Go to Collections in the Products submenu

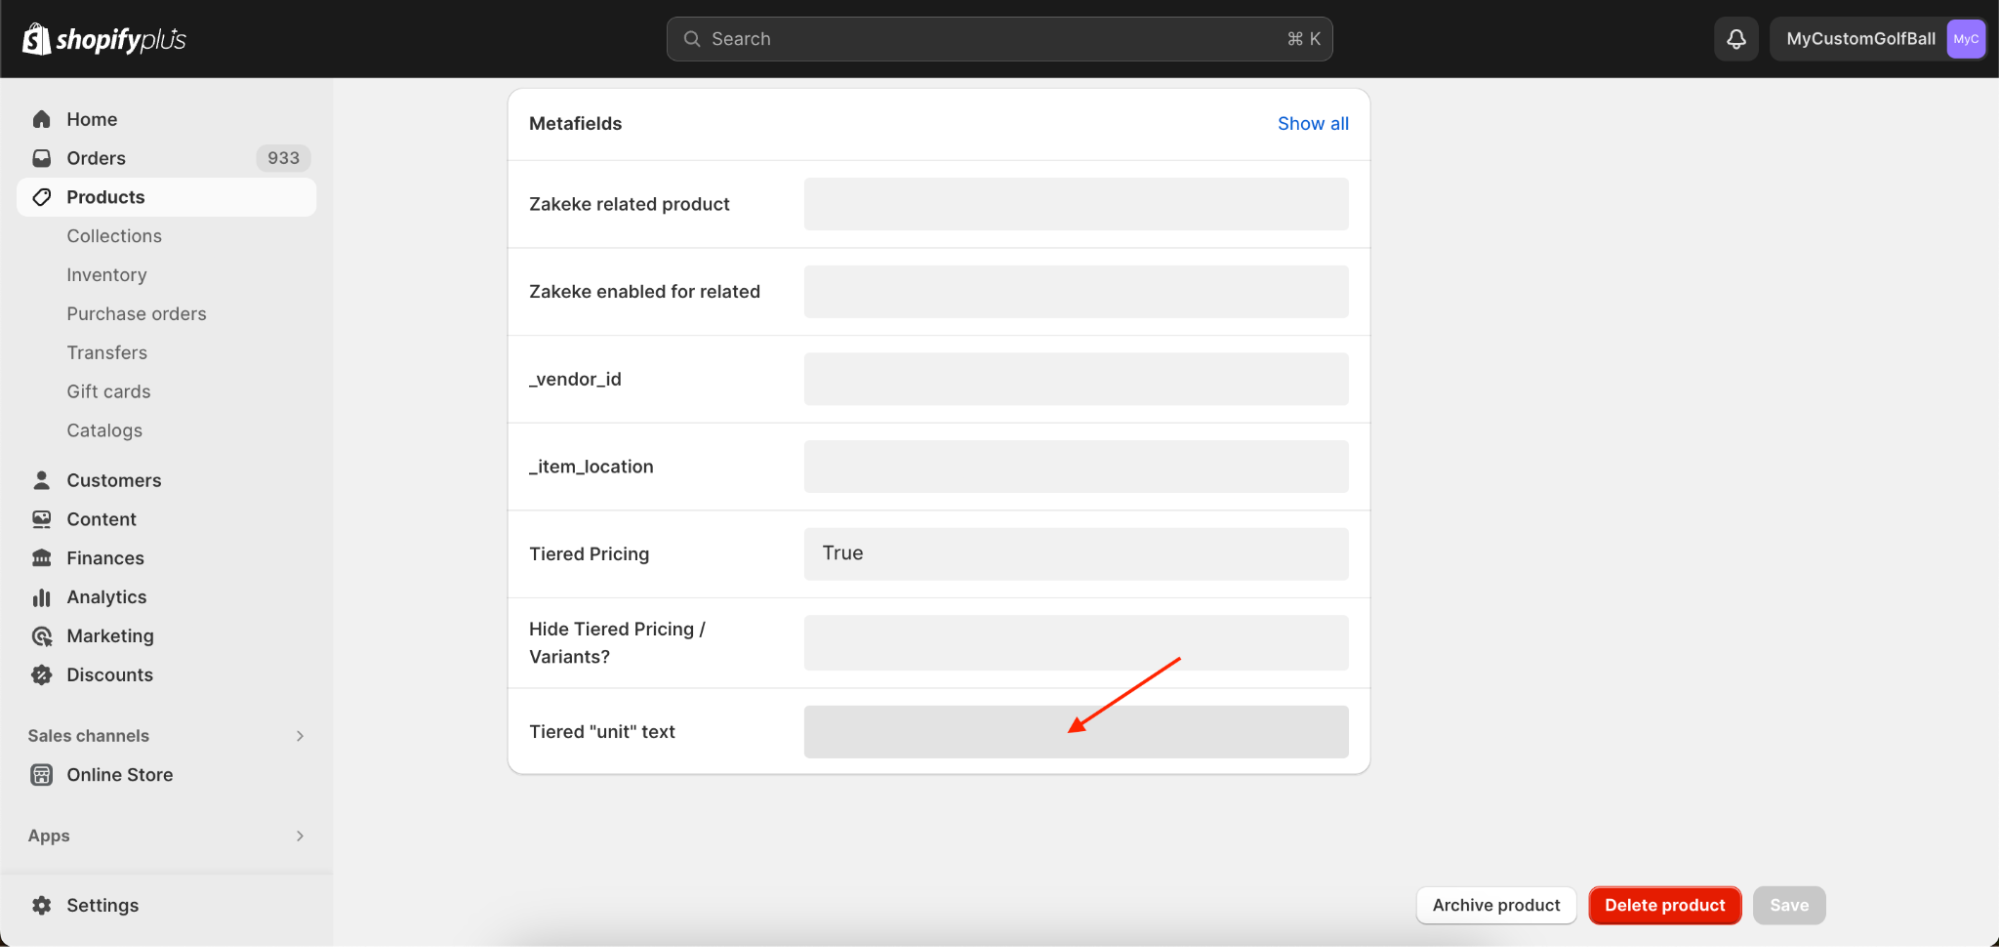pos(114,236)
